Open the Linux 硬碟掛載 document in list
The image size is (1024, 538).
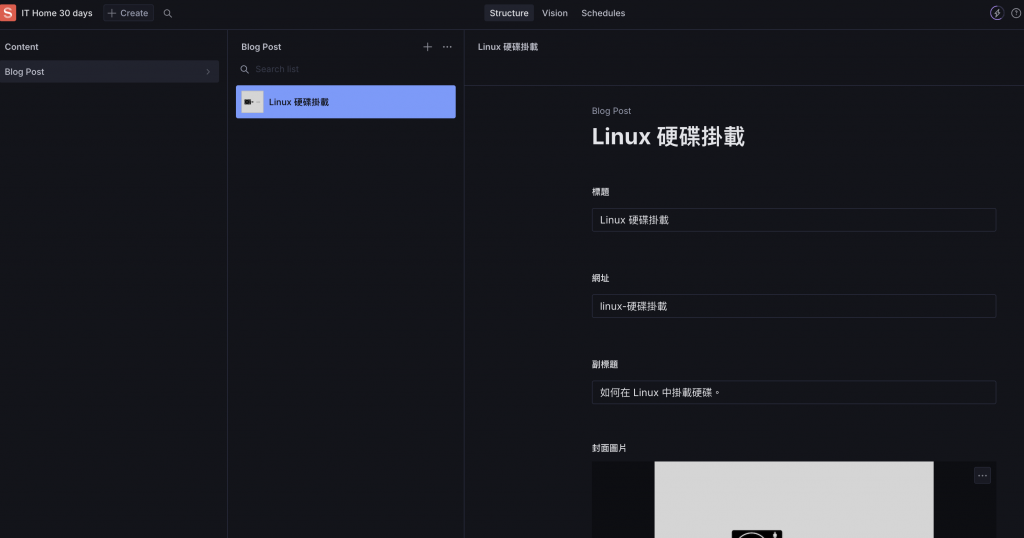[345, 102]
